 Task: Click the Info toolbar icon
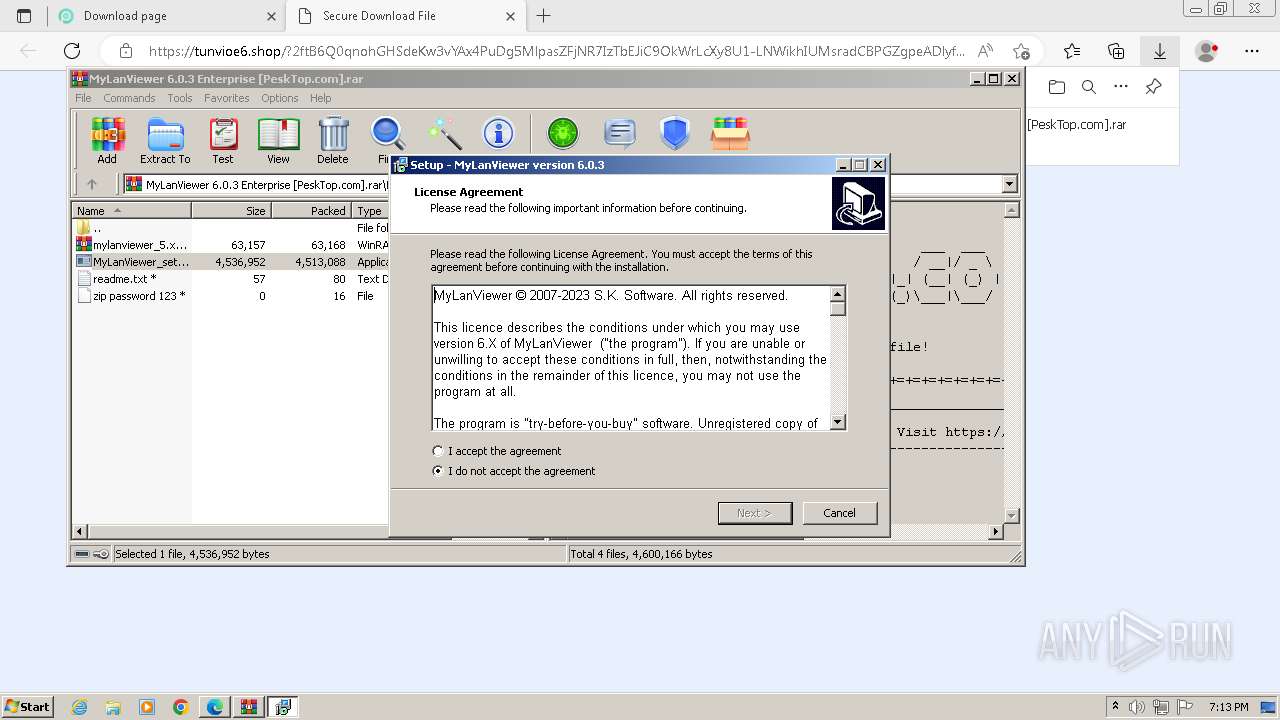(498, 133)
